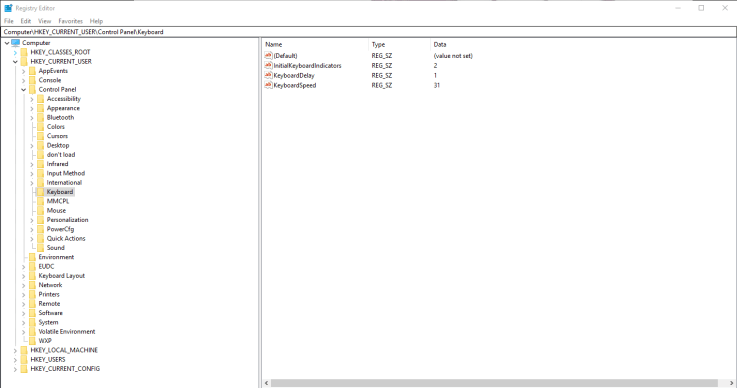The width and height of the screenshot is (737, 388).
Task: Click the Registry Editor title bar icon
Action: pyautogui.click(x=8, y=8)
